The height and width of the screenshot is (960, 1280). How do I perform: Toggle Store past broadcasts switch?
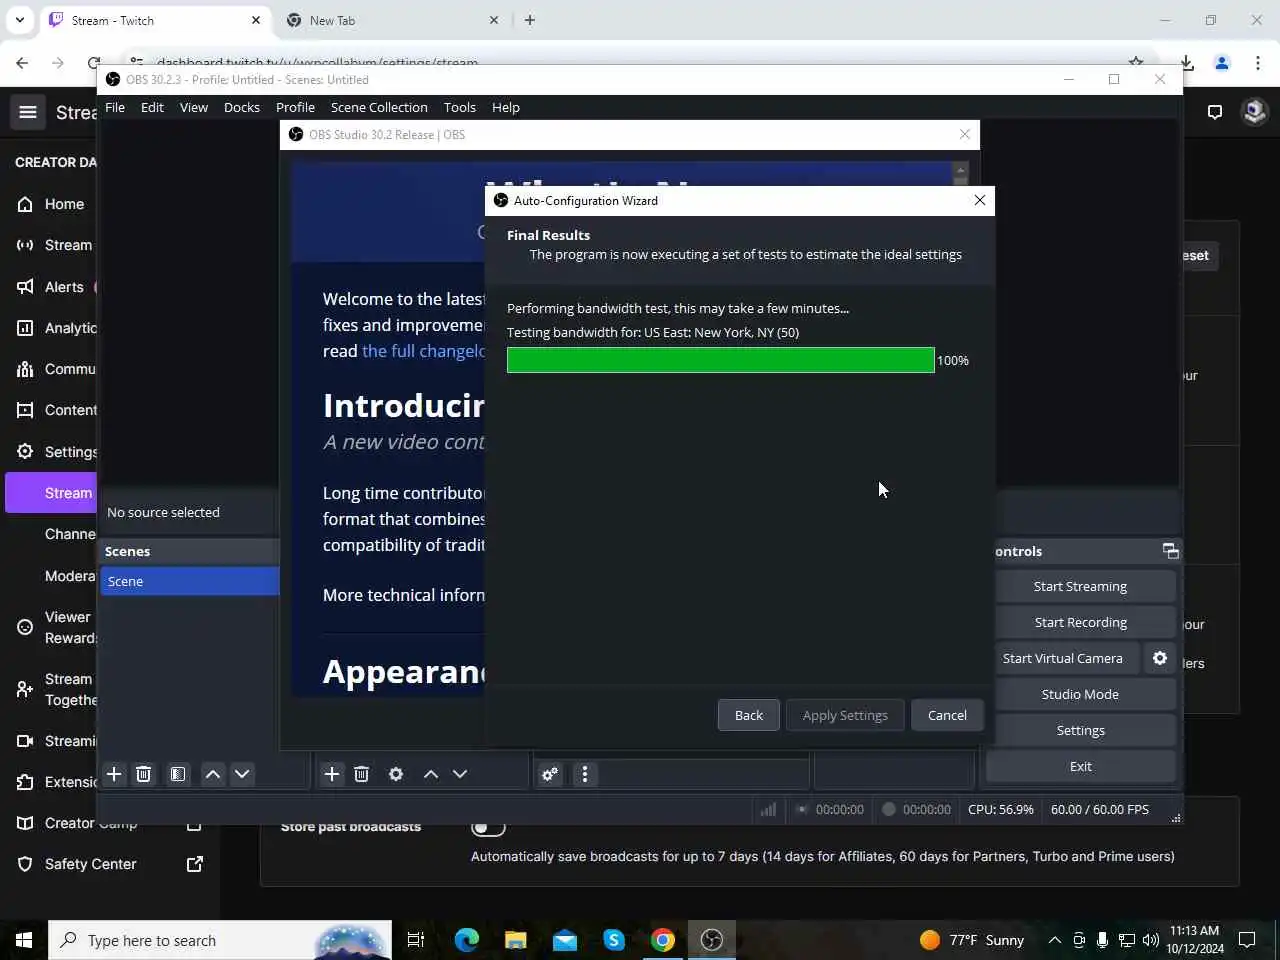click(x=488, y=827)
